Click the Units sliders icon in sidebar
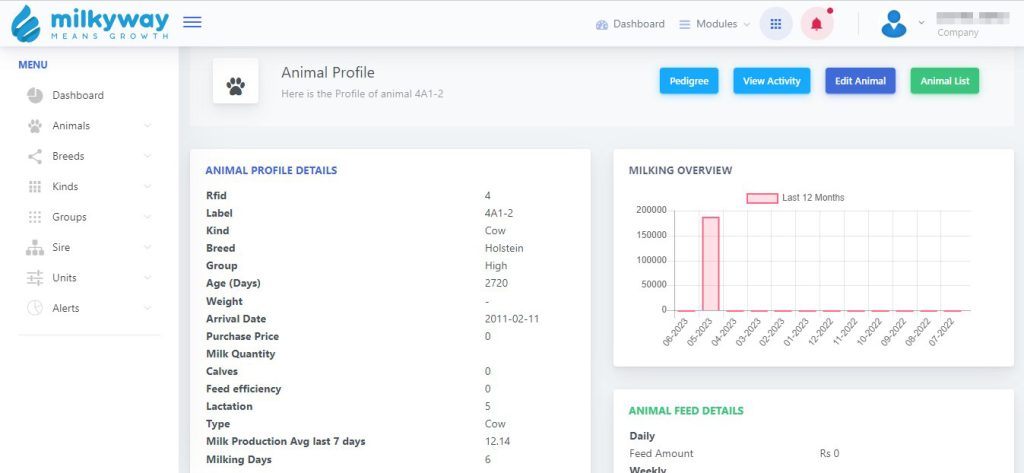This screenshot has height=473, width=1024. pyautogui.click(x=35, y=278)
